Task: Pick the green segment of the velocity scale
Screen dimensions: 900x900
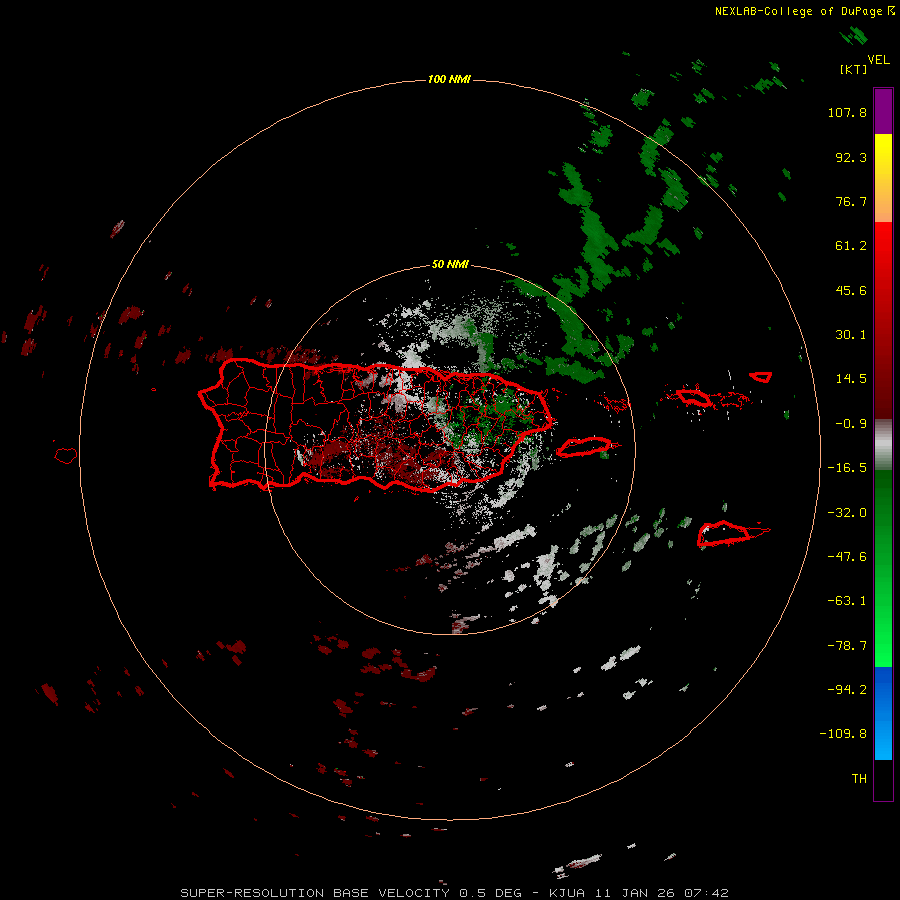Action: click(883, 568)
